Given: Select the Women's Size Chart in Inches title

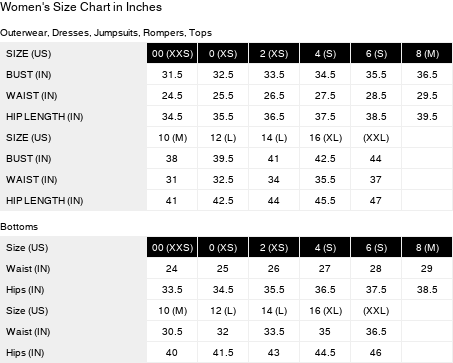Looking at the screenshot, I should (x=81, y=7).
